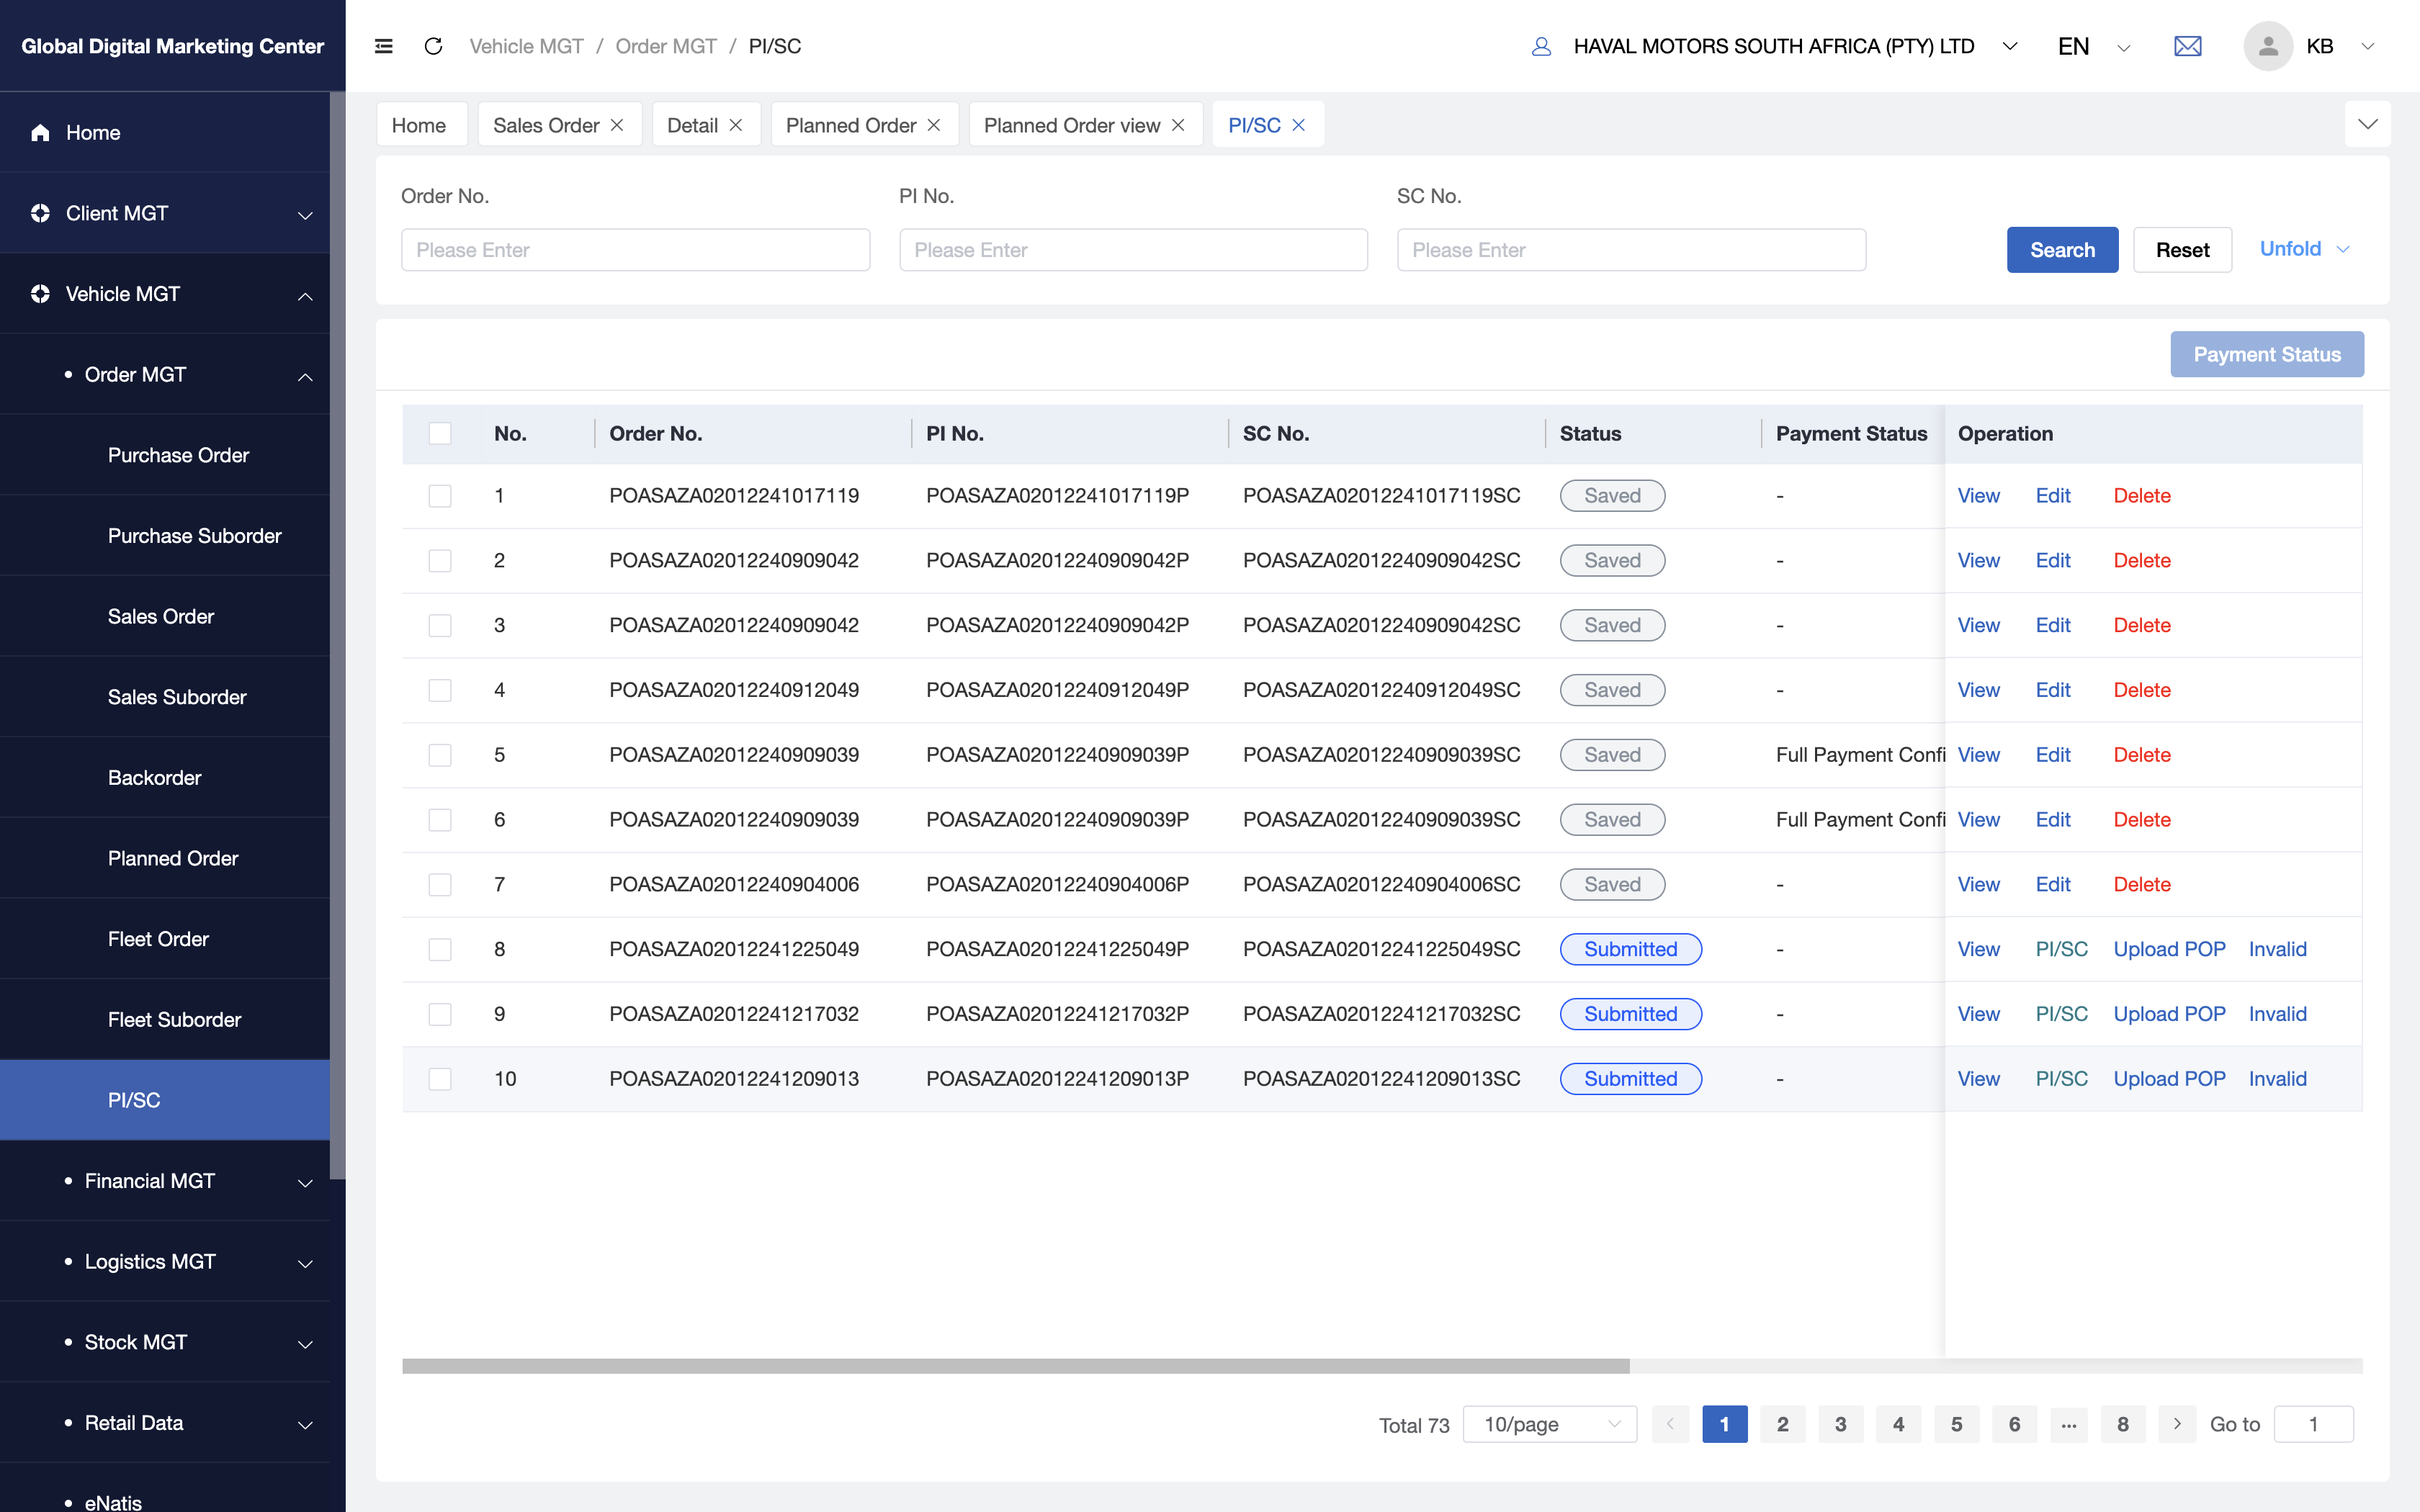2420x1512 pixels.
Task: Expand the Financial MGT submenu
Action: (x=306, y=1183)
